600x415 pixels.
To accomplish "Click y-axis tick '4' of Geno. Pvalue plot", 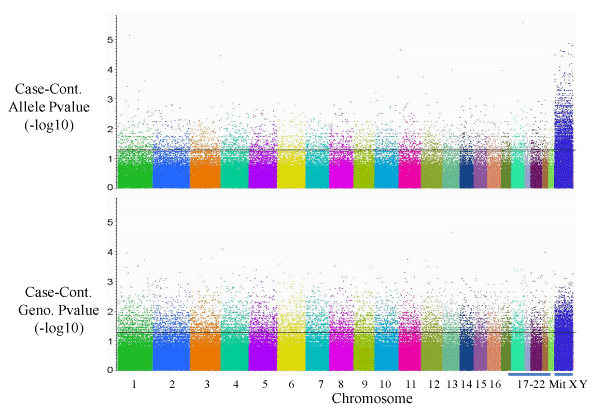I will coord(110,252).
